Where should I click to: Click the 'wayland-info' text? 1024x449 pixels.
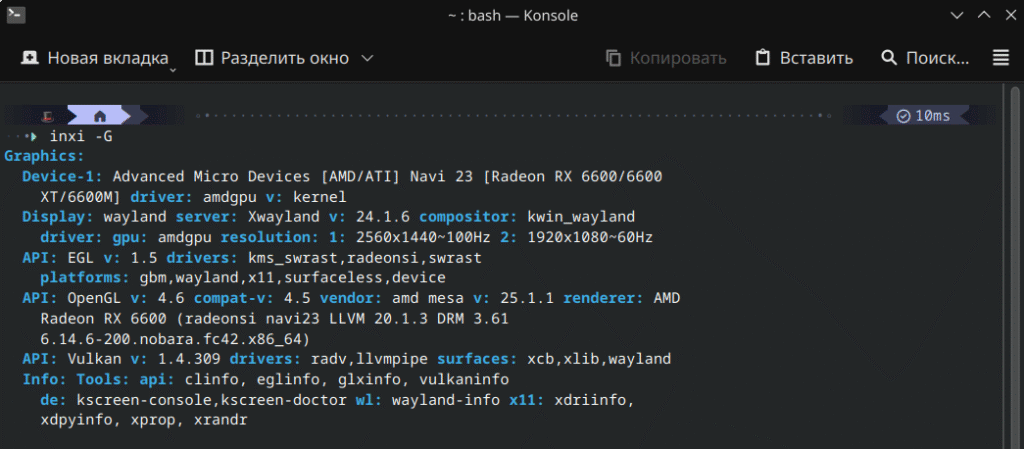point(445,399)
